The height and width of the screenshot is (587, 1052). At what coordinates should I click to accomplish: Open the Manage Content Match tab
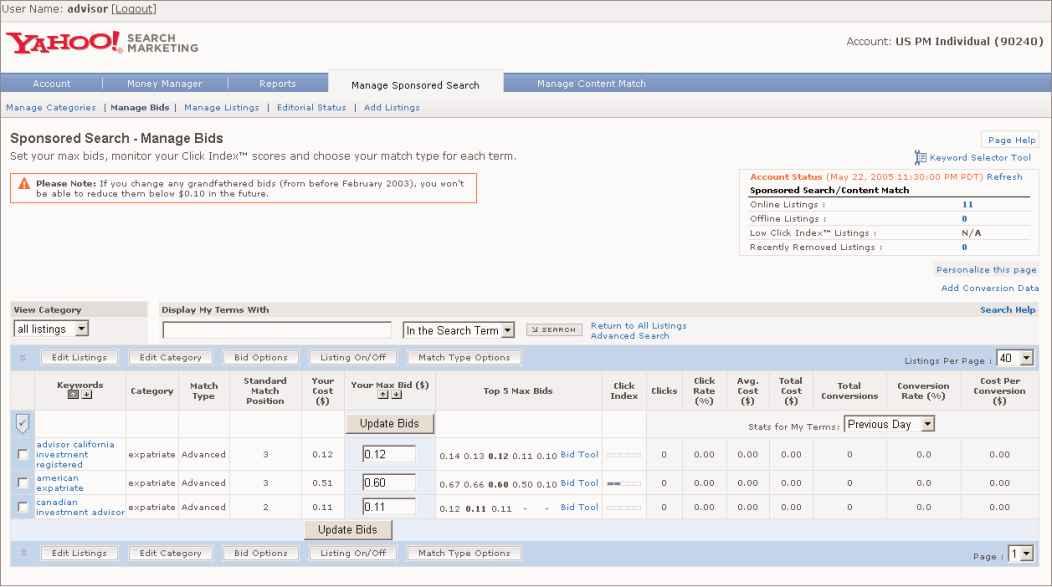591,84
